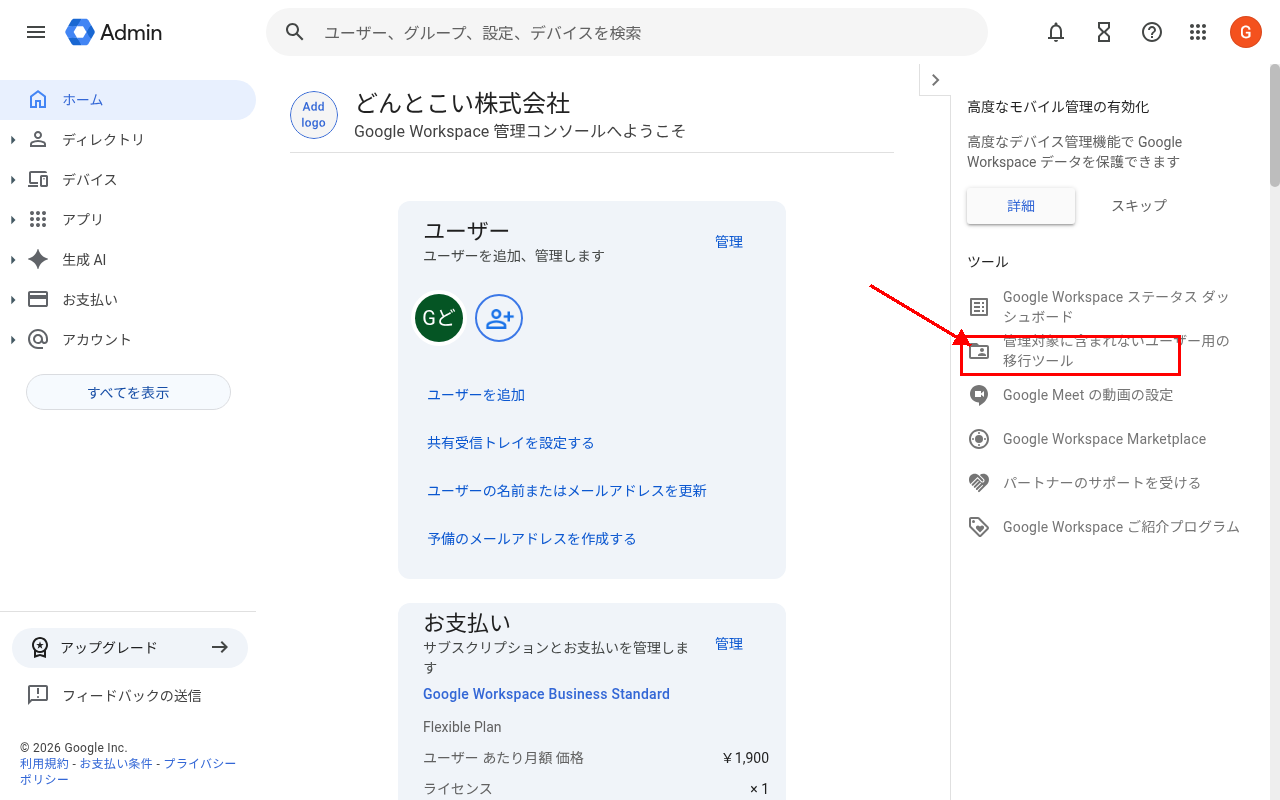Image resolution: width=1280 pixels, height=800 pixels.
Task: Click the ディレクトリ person icon
Action: [x=38, y=139]
